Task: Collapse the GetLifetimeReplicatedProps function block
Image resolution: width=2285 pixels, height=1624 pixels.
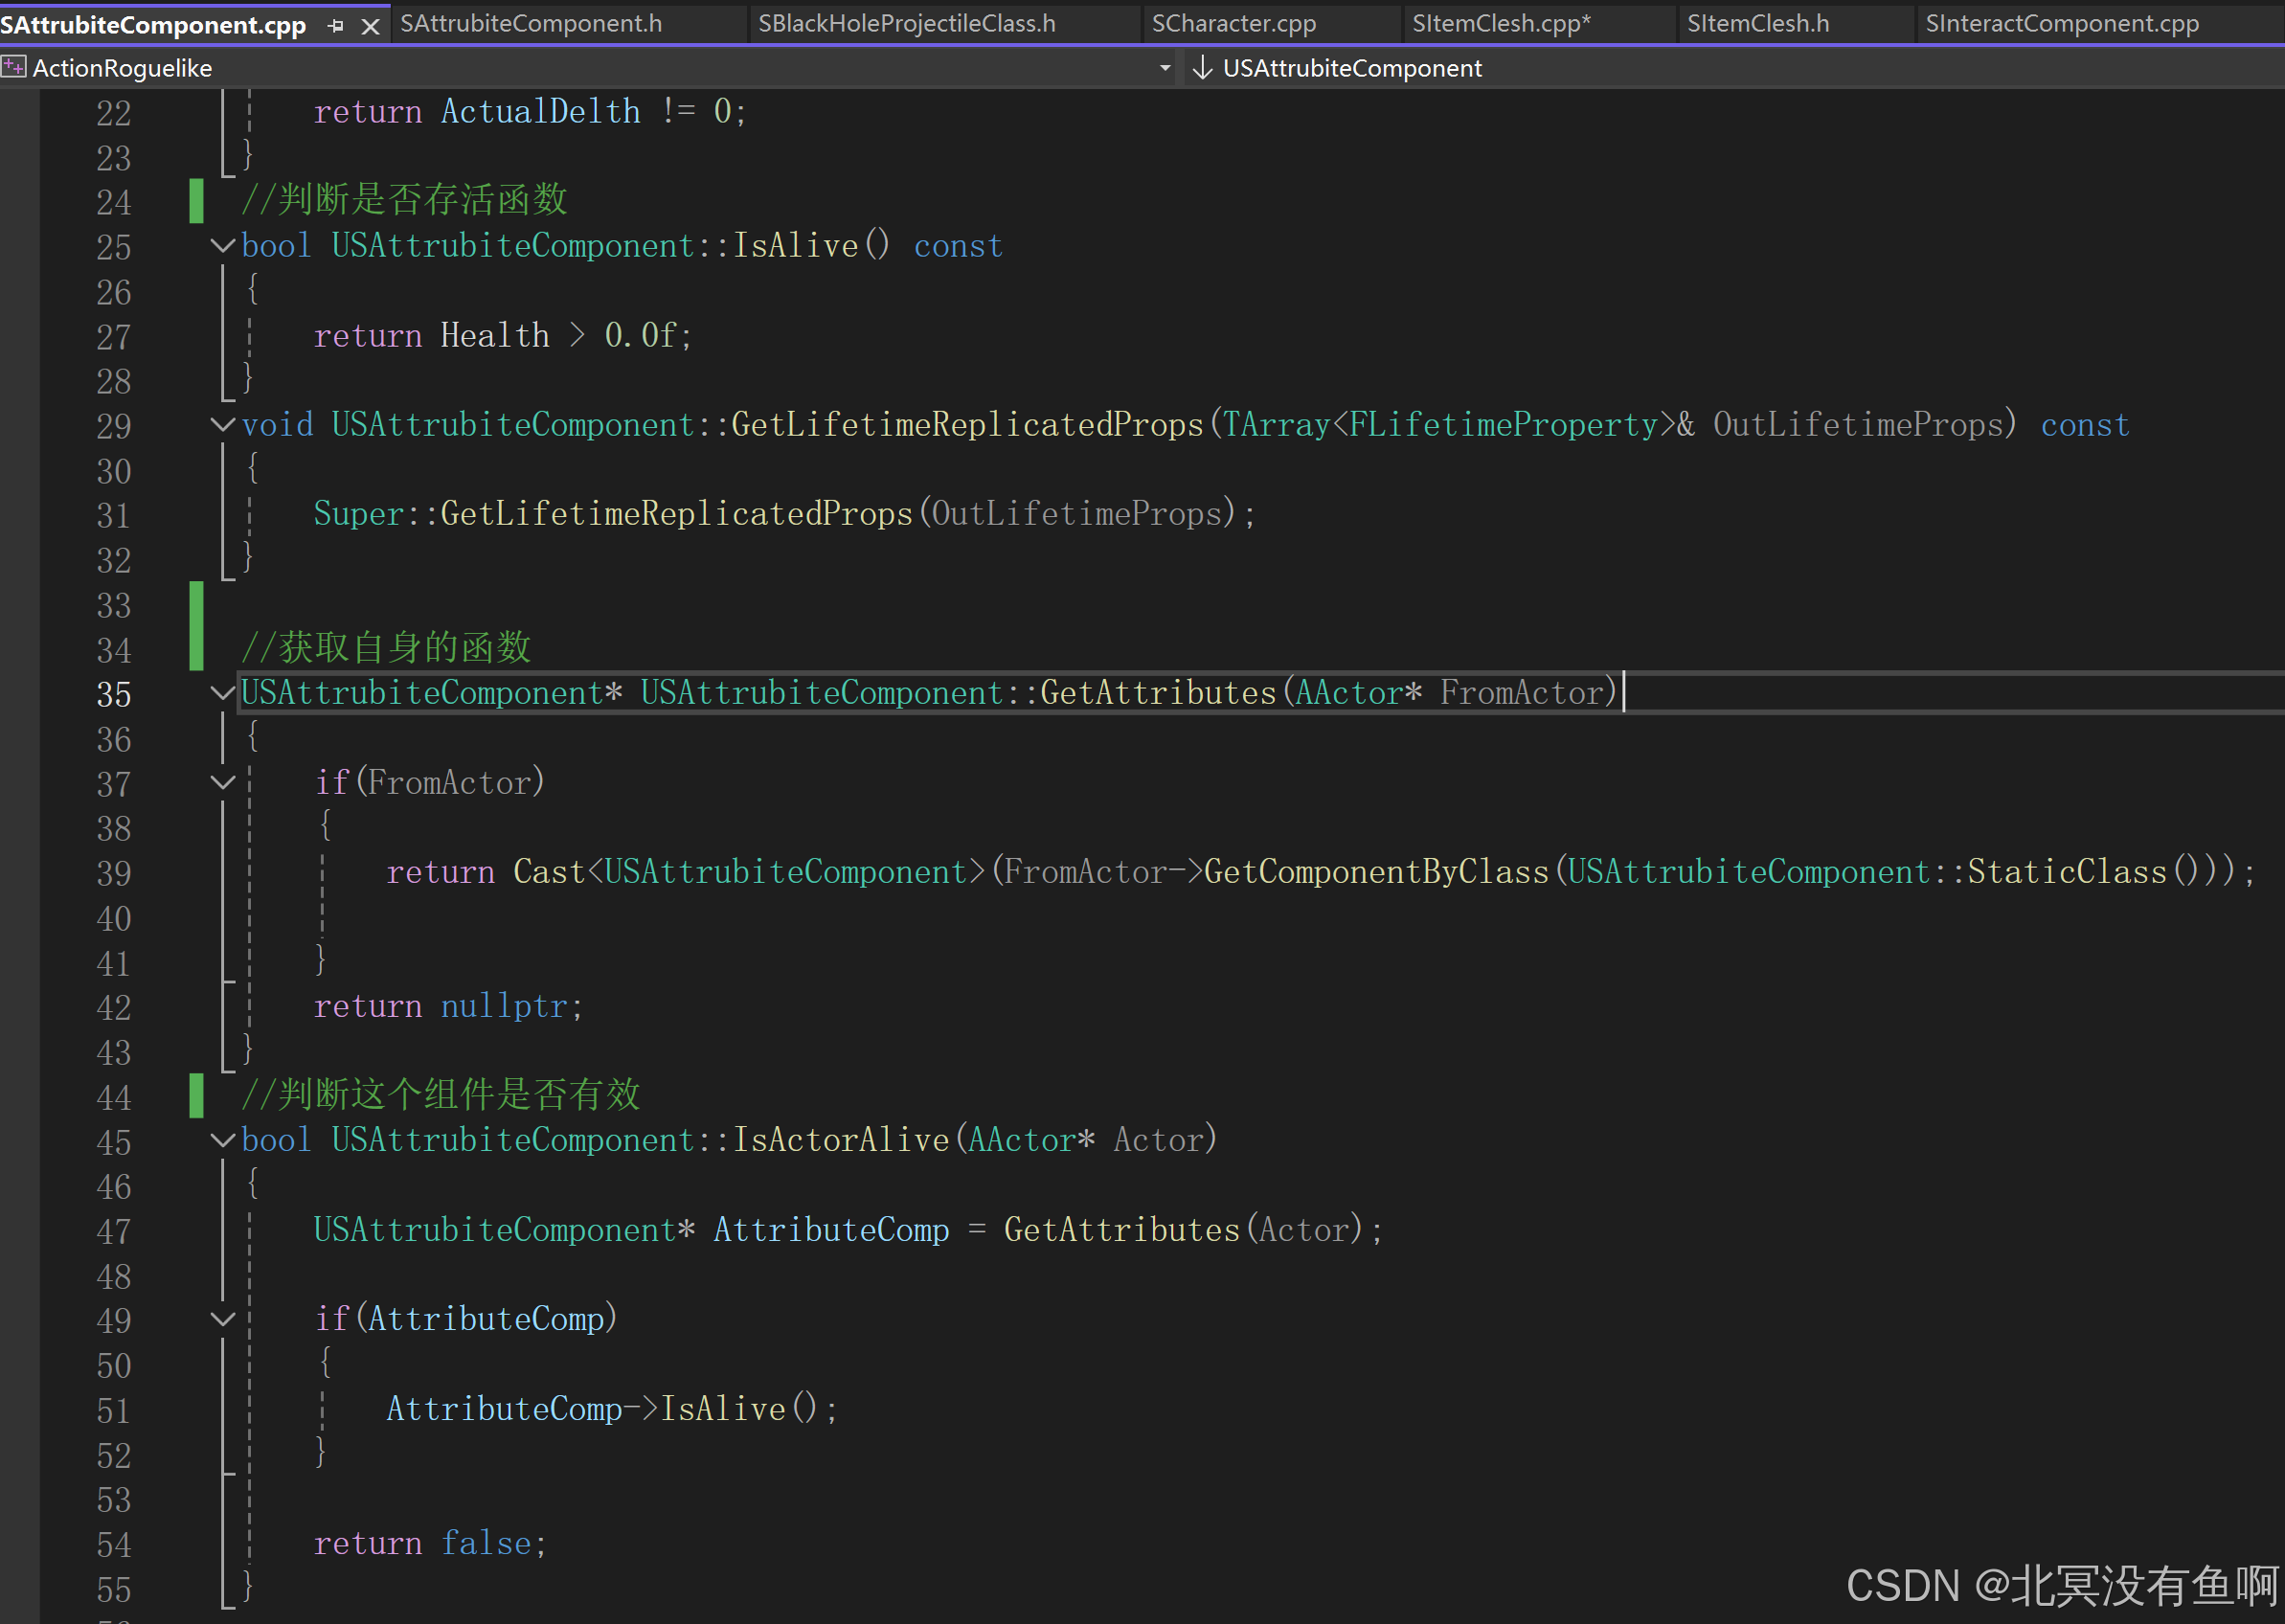Action: [223, 424]
